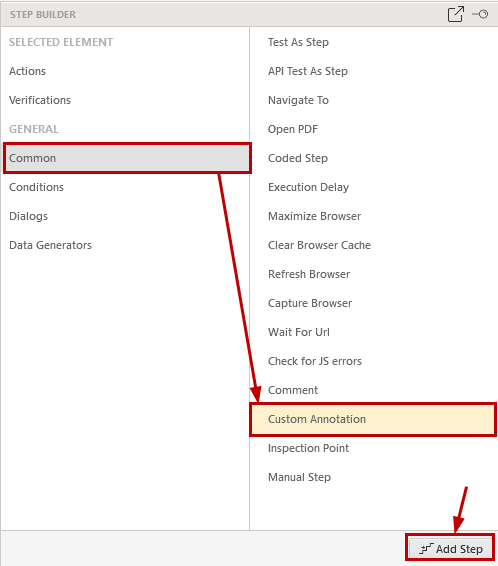Choose the Coded Step option
Screen dimensions: 498x566
pos(298,158)
